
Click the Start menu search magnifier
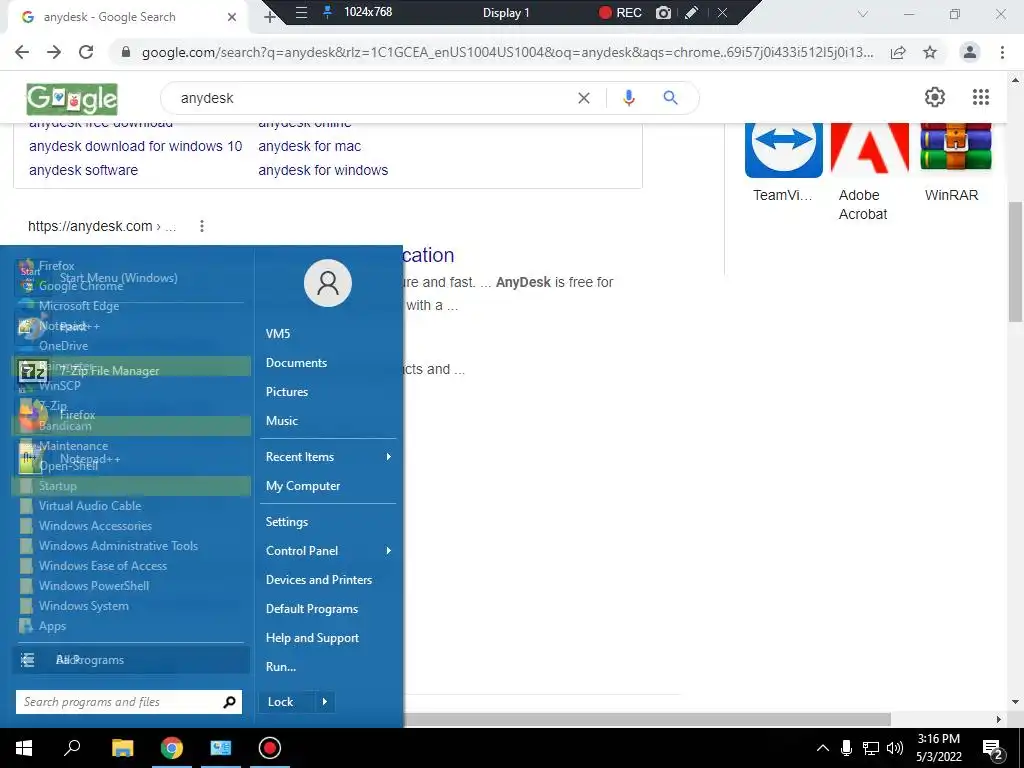[229, 702]
